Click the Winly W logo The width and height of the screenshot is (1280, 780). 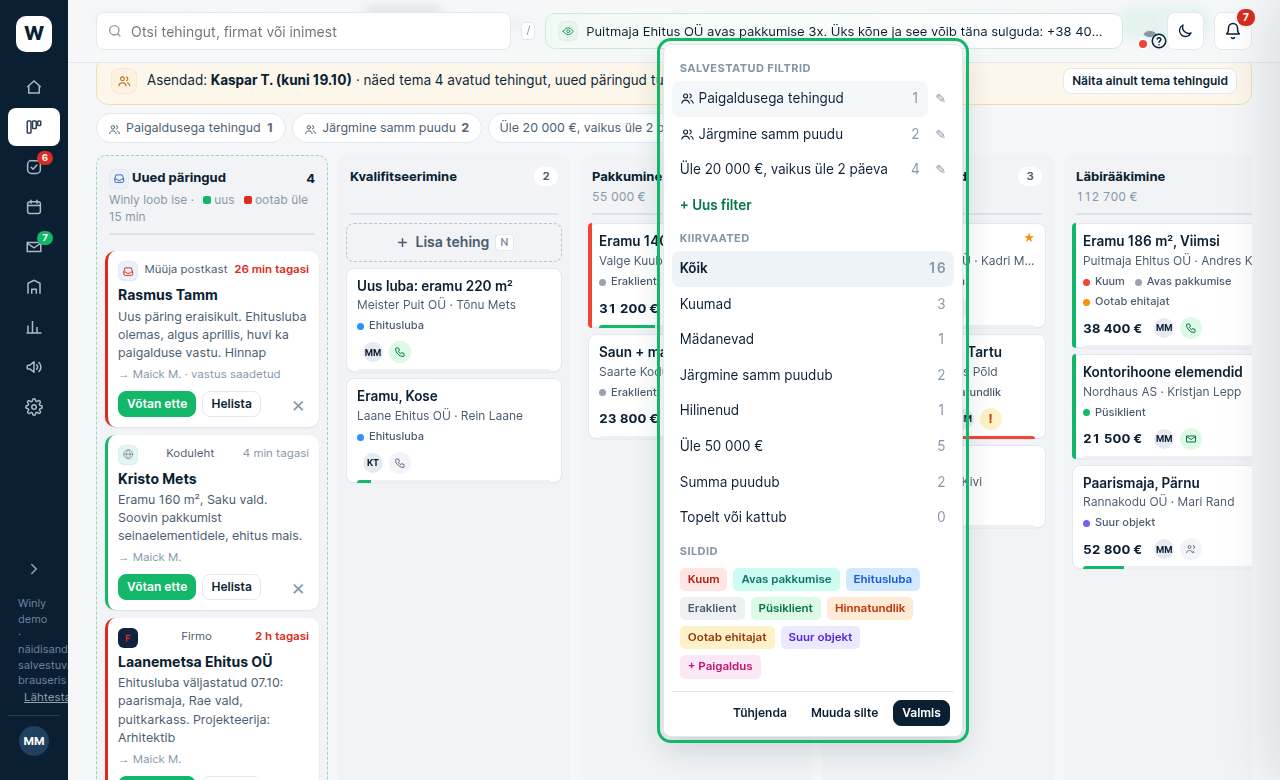pyautogui.click(x=34, y=34)
